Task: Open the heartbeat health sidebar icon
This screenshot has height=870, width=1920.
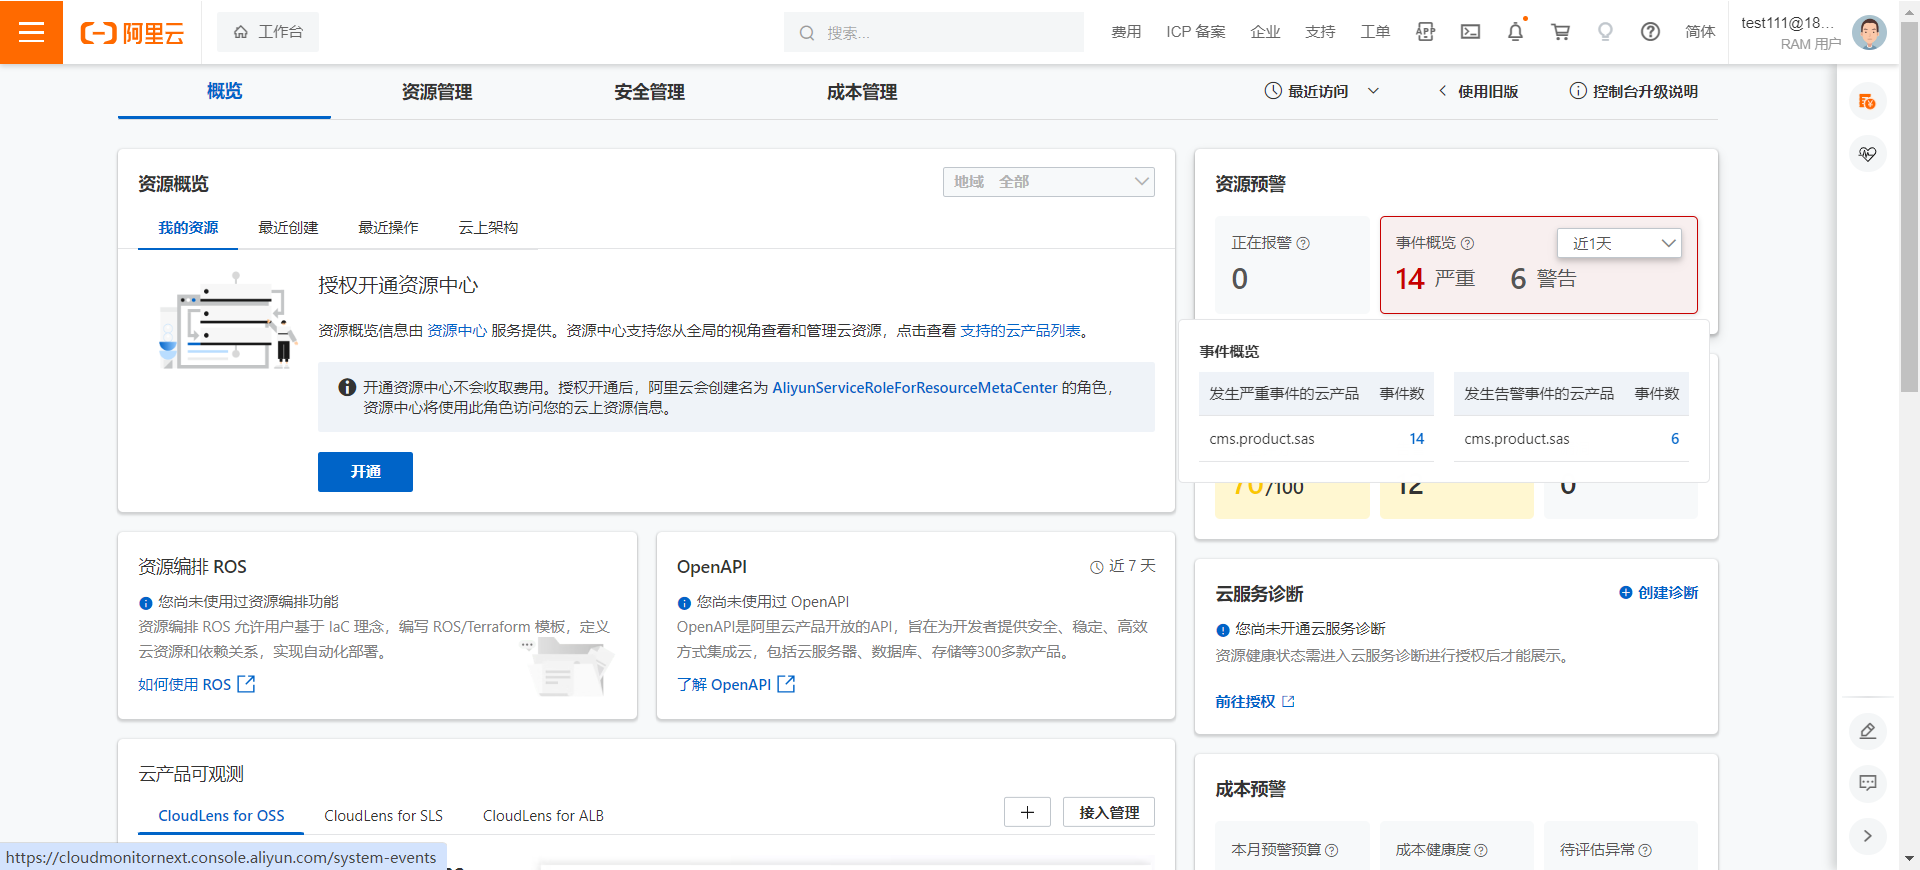Action: pos(1867,154)
